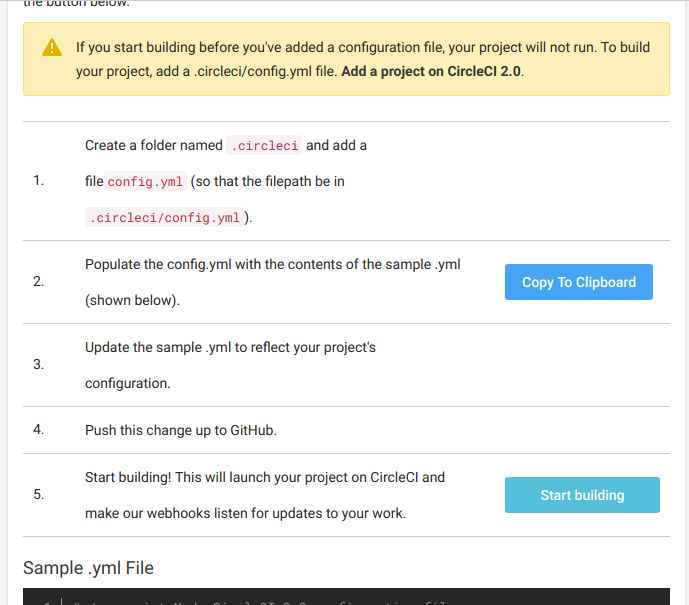
Task: Click the yellow warning triangle icon
Action: coord(52,47)
